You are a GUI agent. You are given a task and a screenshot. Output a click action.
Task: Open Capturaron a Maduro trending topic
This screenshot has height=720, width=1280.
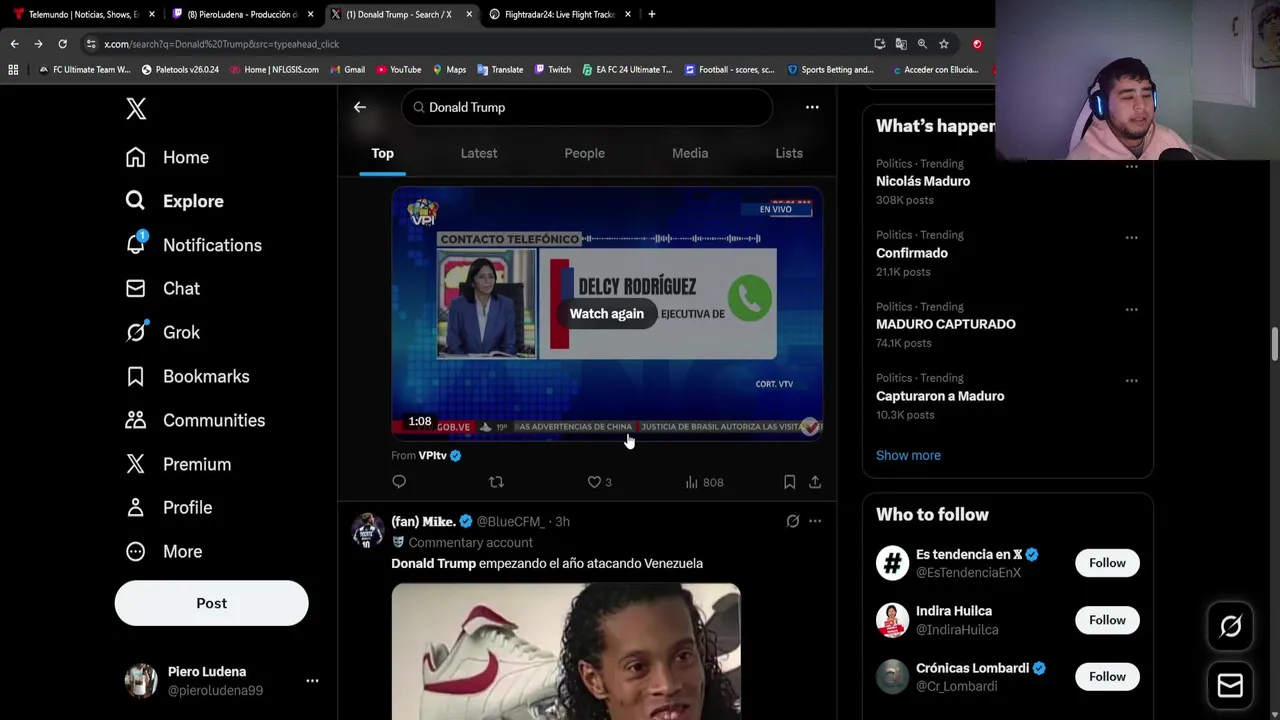pyautogui.click(x=940, y=396)
